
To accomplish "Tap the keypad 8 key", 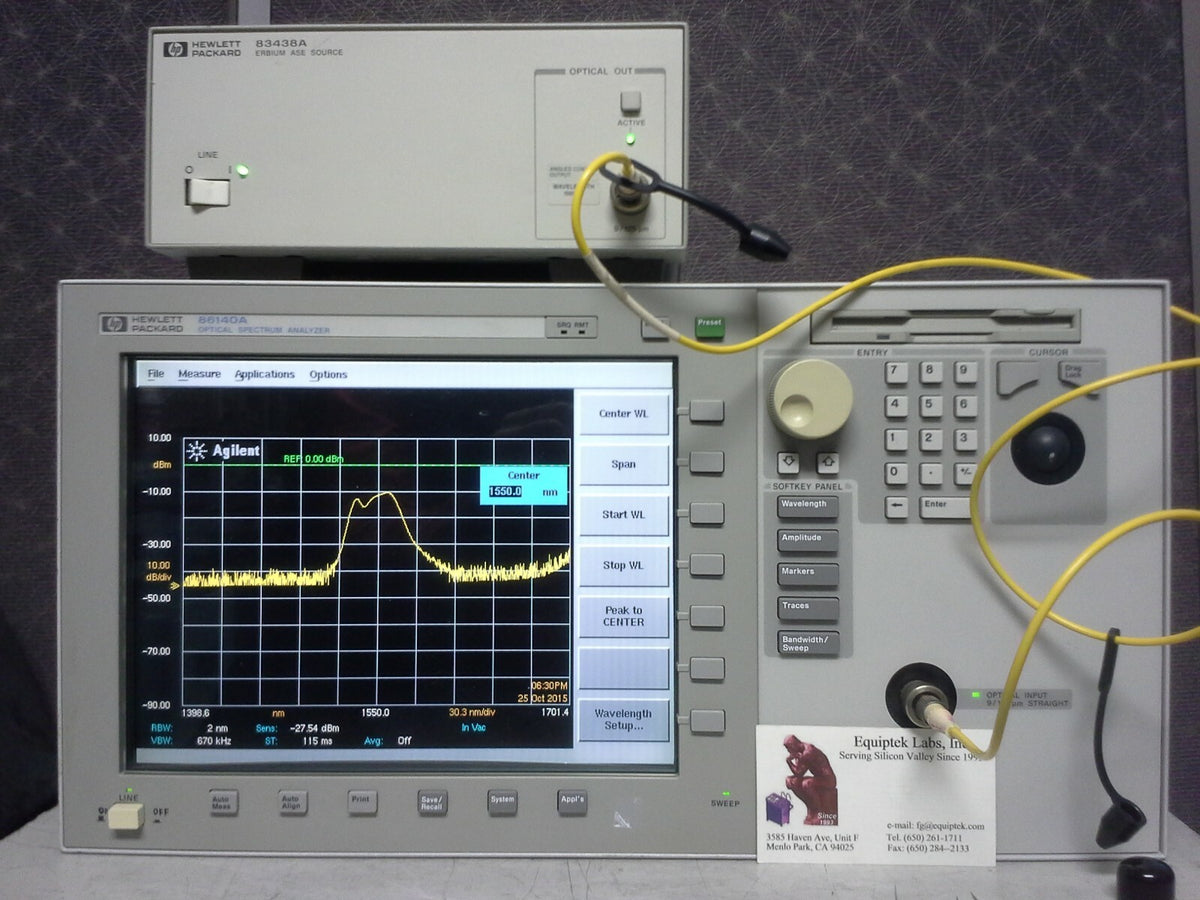I will 931,372.
